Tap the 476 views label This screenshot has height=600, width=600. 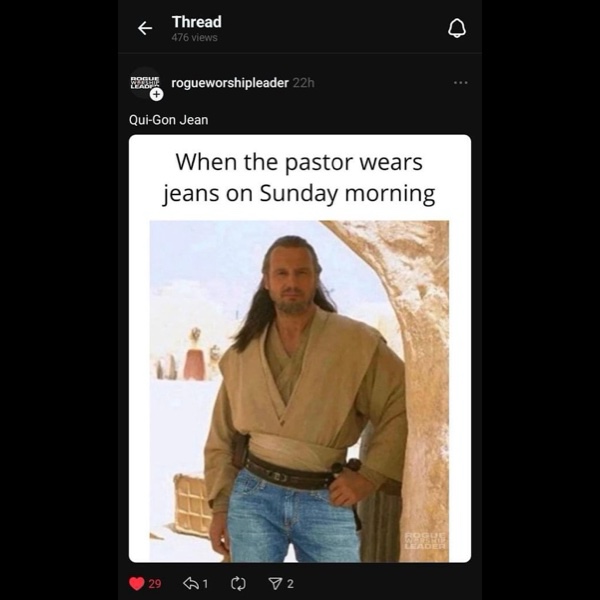point(194,38)
